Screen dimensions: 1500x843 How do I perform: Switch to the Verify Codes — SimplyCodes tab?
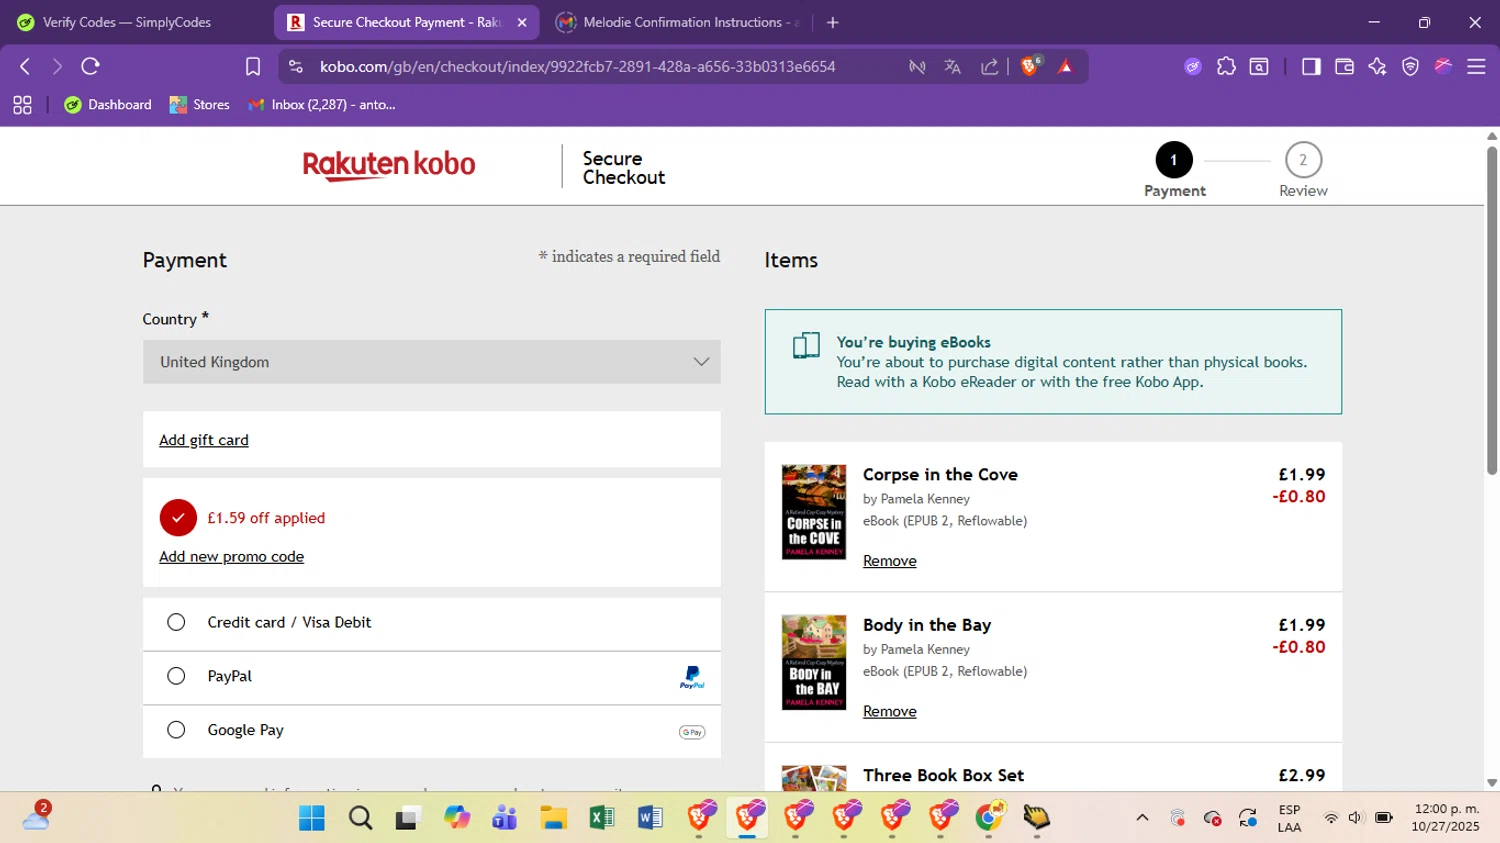[127, 22]
